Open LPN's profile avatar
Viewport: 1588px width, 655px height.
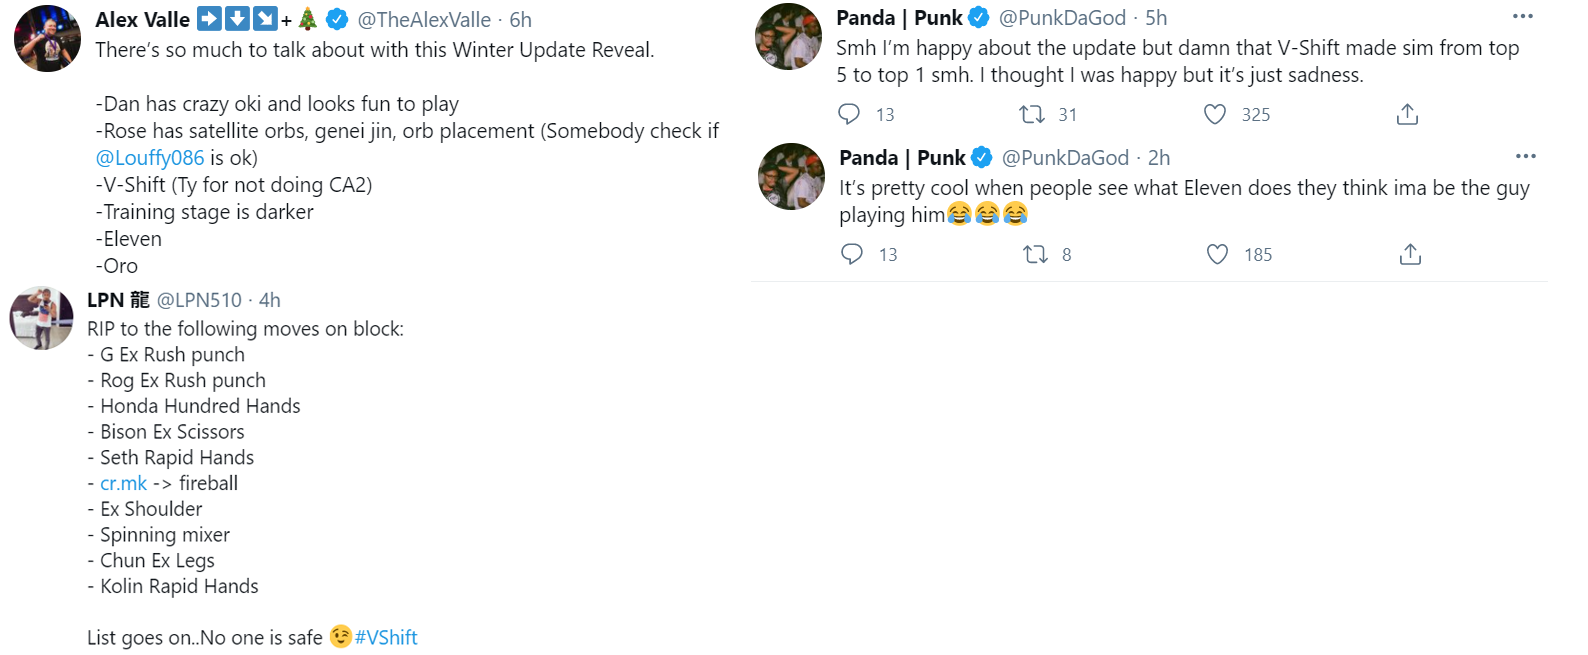(41, 318)
